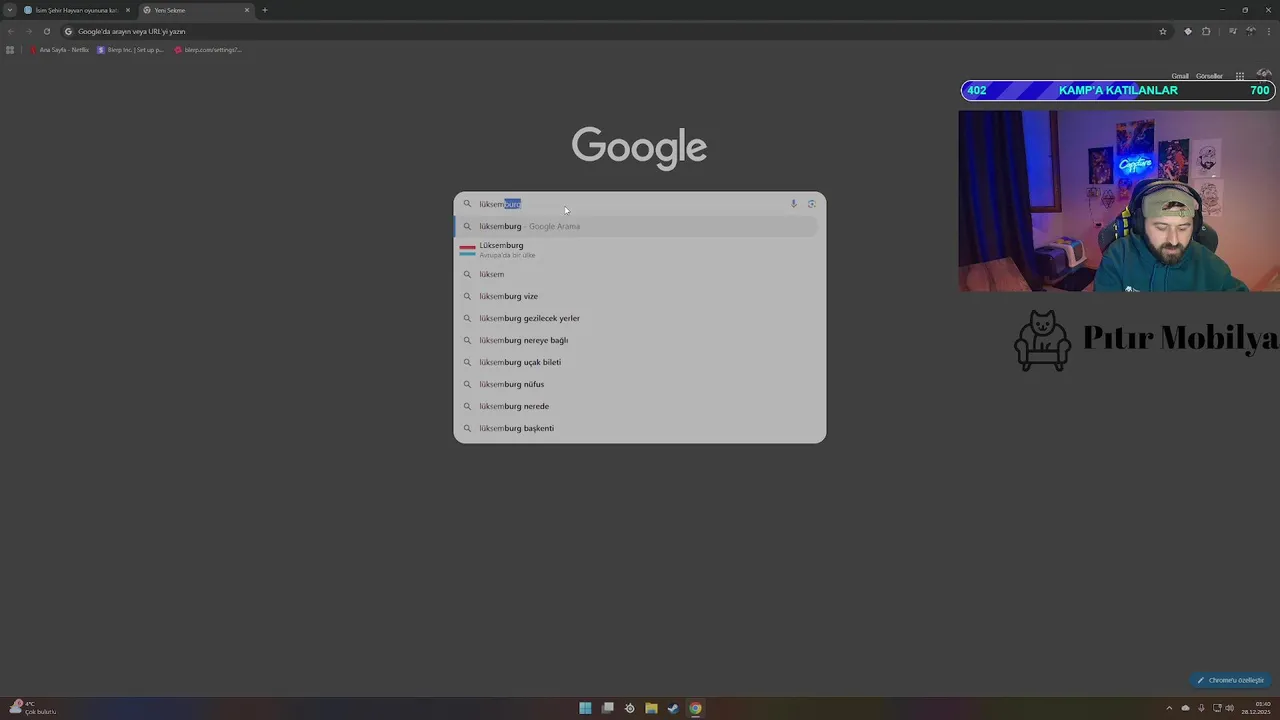
Task: Go back to the previous page
Action: tap(11, 31)
